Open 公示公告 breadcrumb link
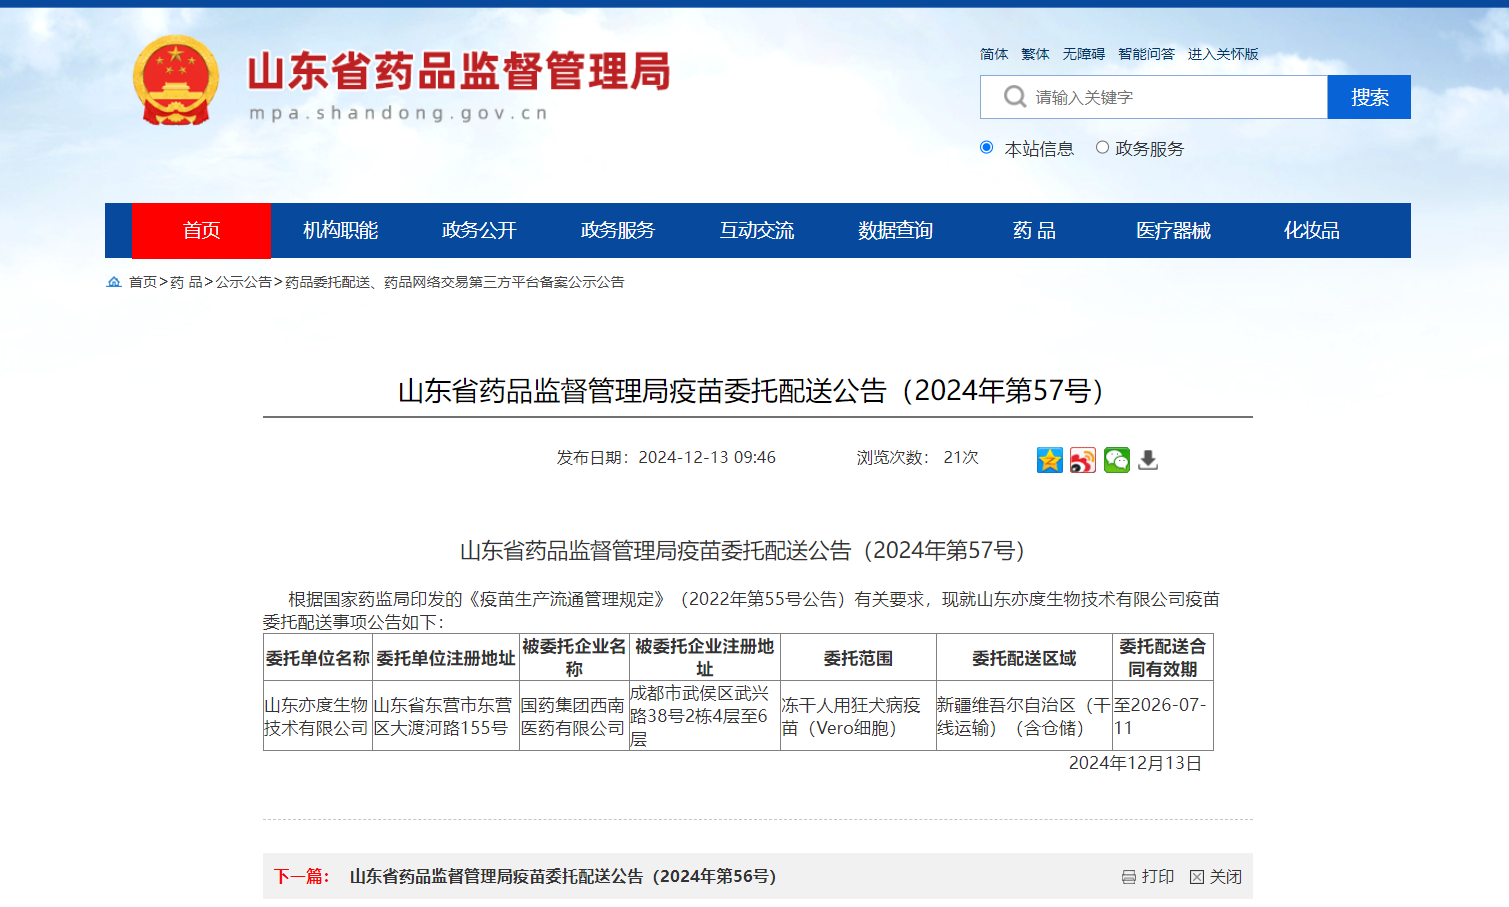This screenshot has height=907, width=1509. tap(244, 282)
